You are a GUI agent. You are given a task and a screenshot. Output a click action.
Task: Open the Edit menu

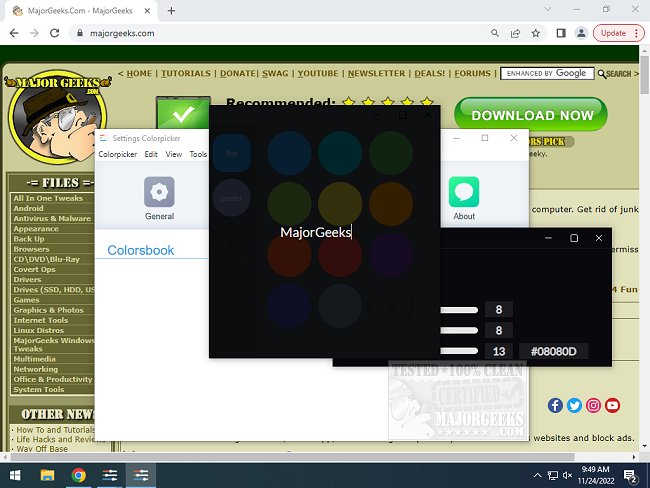(x=151, y=154)
